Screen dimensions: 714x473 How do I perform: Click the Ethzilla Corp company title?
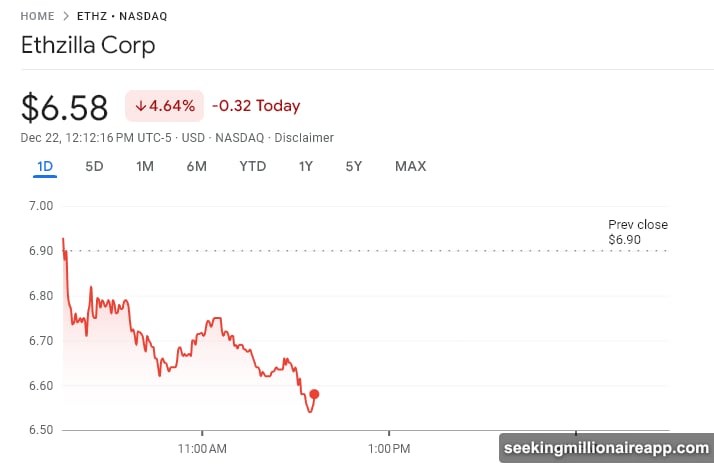[x=88, y=46]
